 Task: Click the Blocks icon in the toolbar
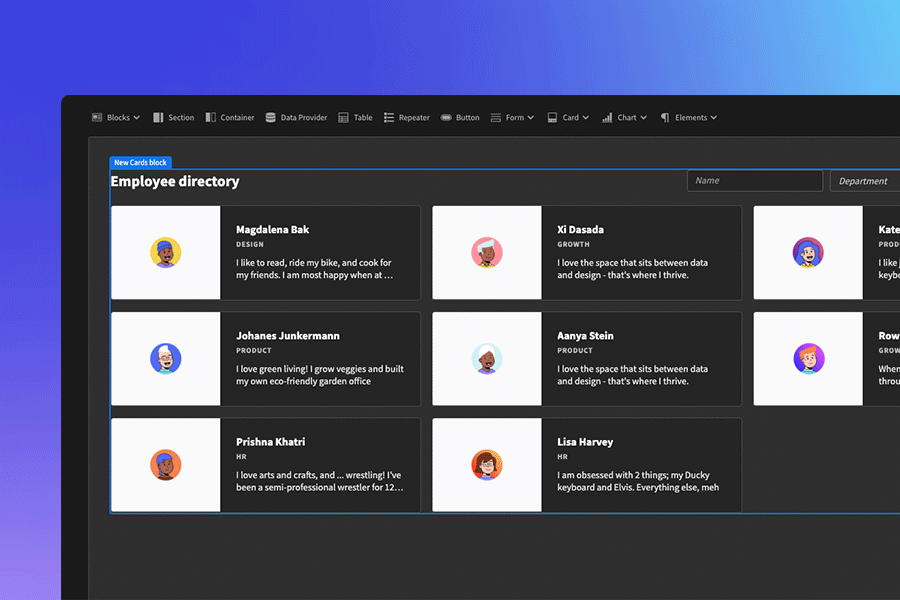click(x=96, y=117)
